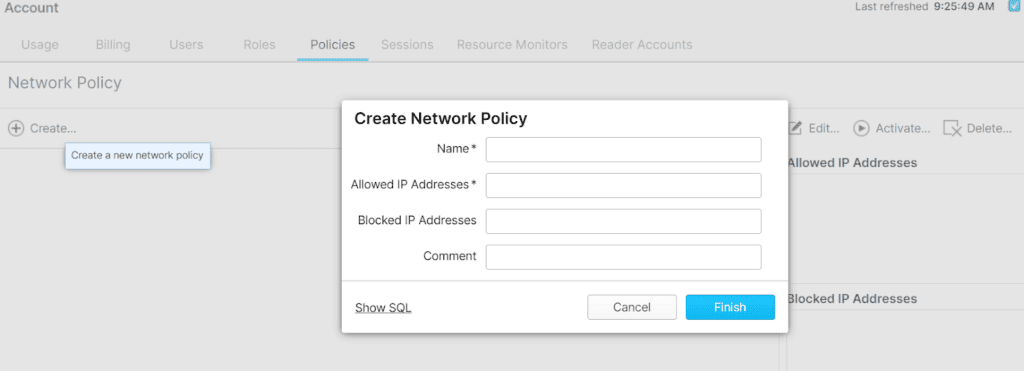This screenshot has height=371, width=1024.
Task: Open the Usage tab
Action: tap(40, 45)
